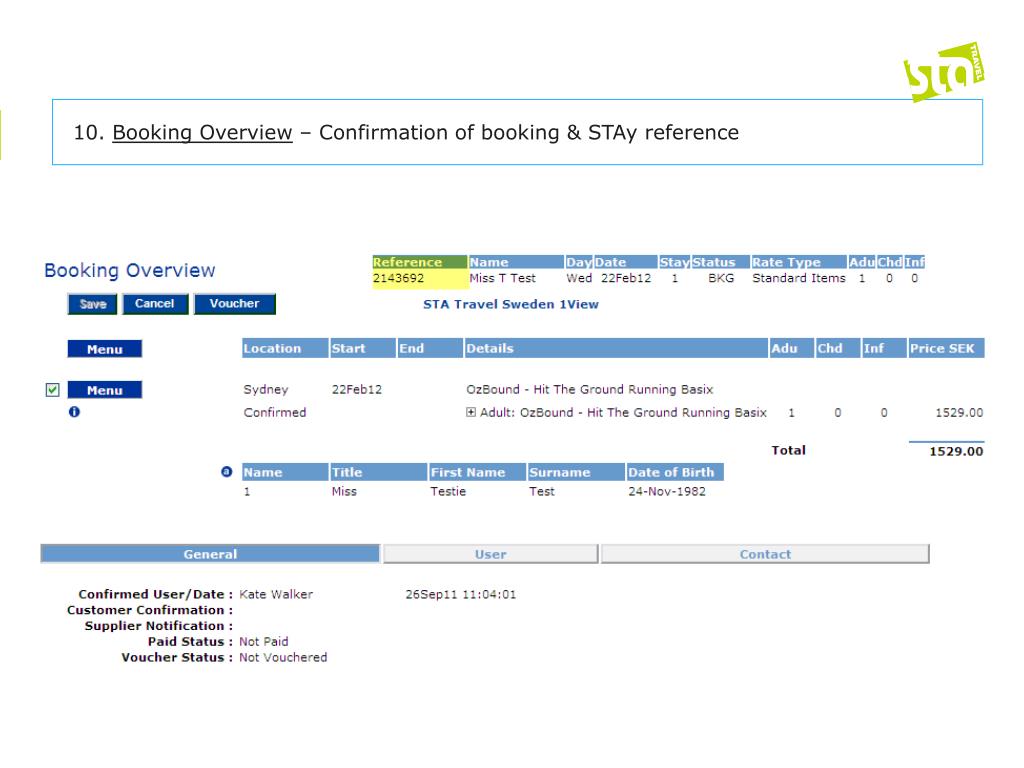Open the top Menu button above the checkbox
Image resolution: width=1024 pixels, height=768 pixels.
coord(104,349)
